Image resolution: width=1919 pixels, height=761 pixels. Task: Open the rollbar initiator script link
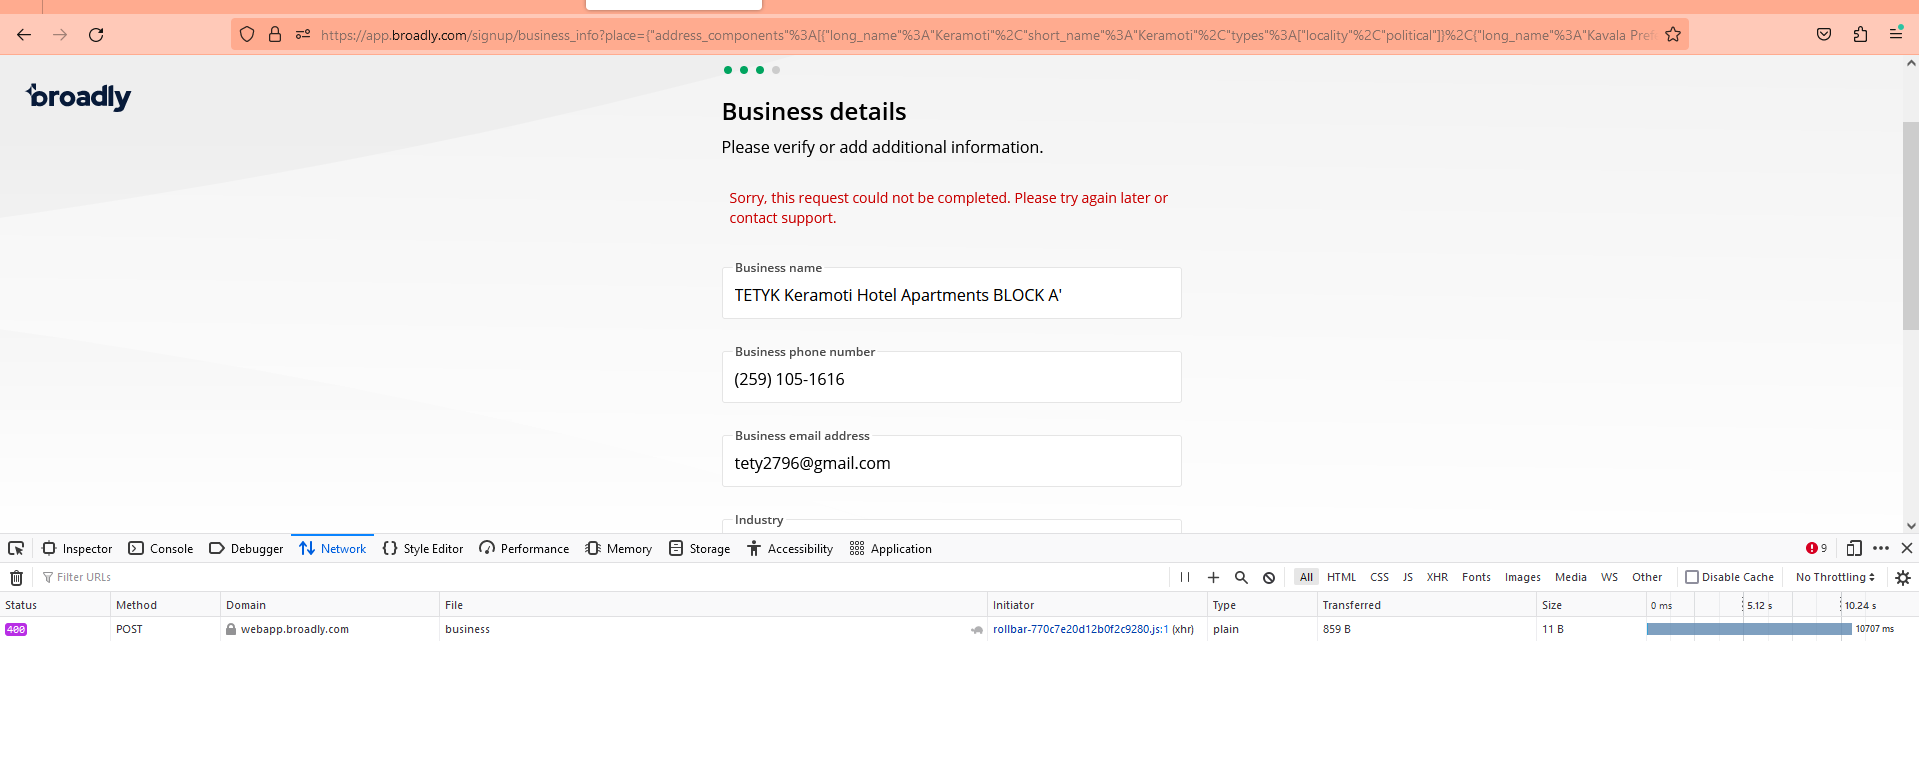(x=1080, y=629)
